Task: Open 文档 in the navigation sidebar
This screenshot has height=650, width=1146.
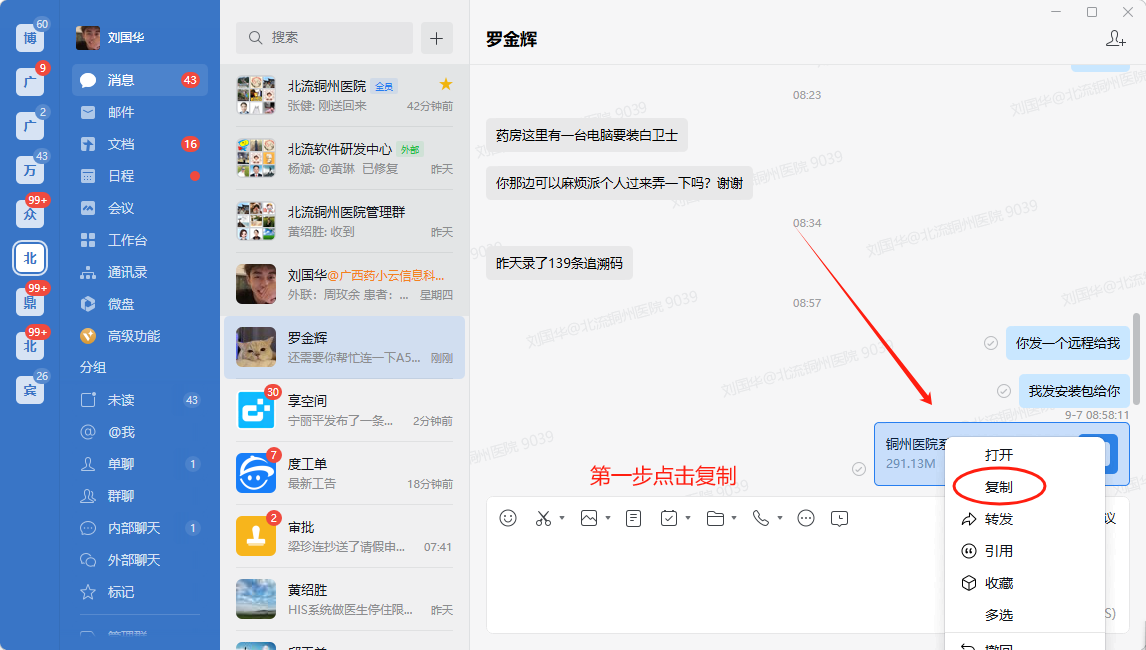Action: (140, 144)
